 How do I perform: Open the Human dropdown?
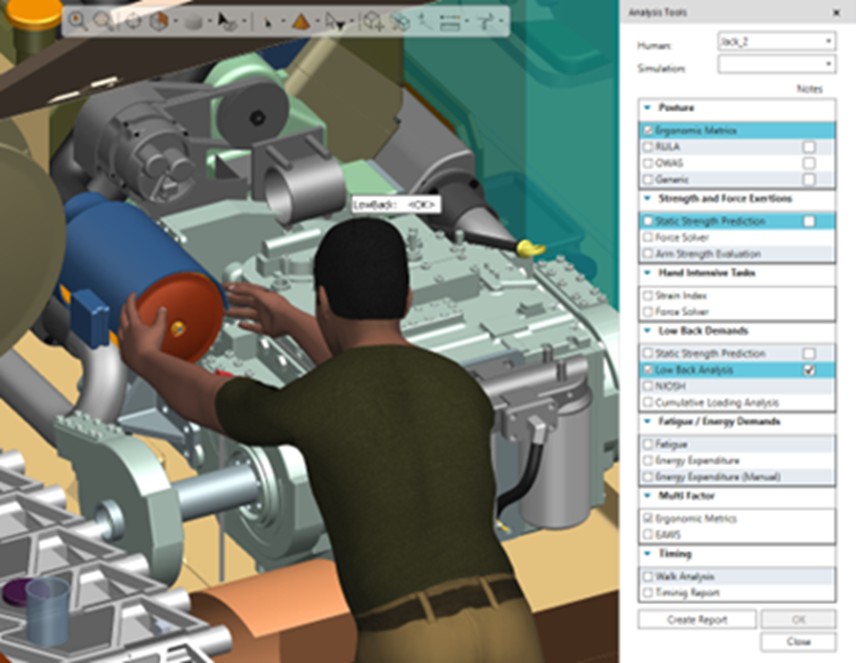[x=776, y=42]
